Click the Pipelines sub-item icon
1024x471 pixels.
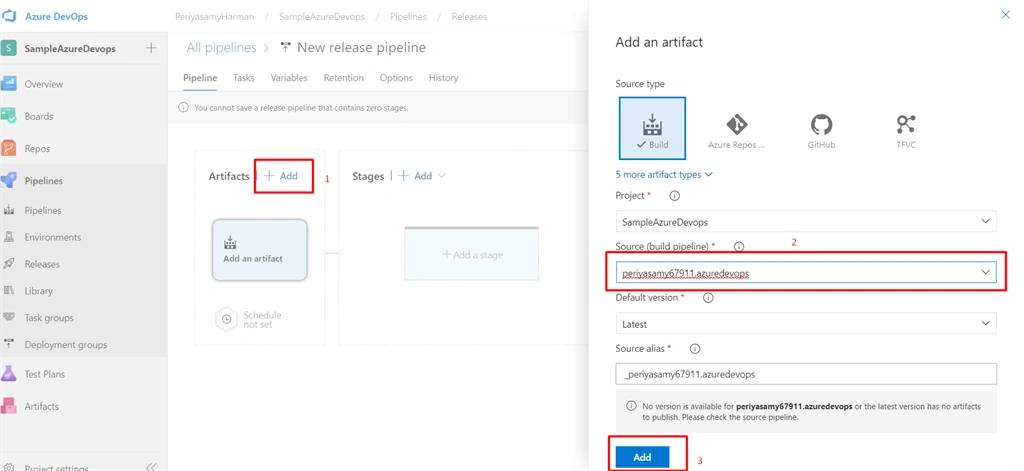(9, 210)
